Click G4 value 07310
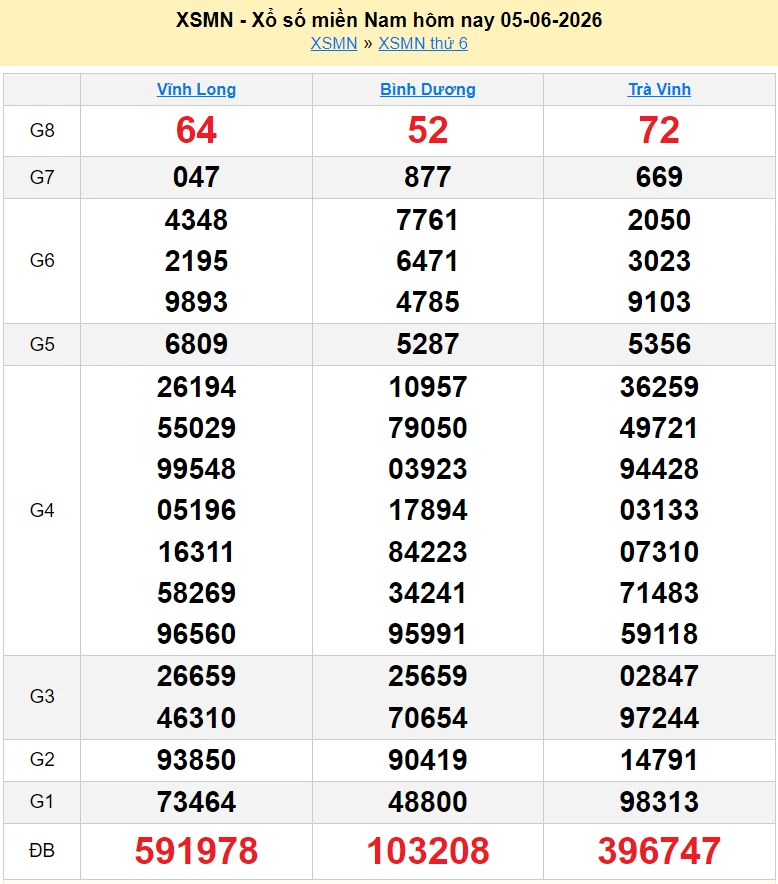 (660, 552)
